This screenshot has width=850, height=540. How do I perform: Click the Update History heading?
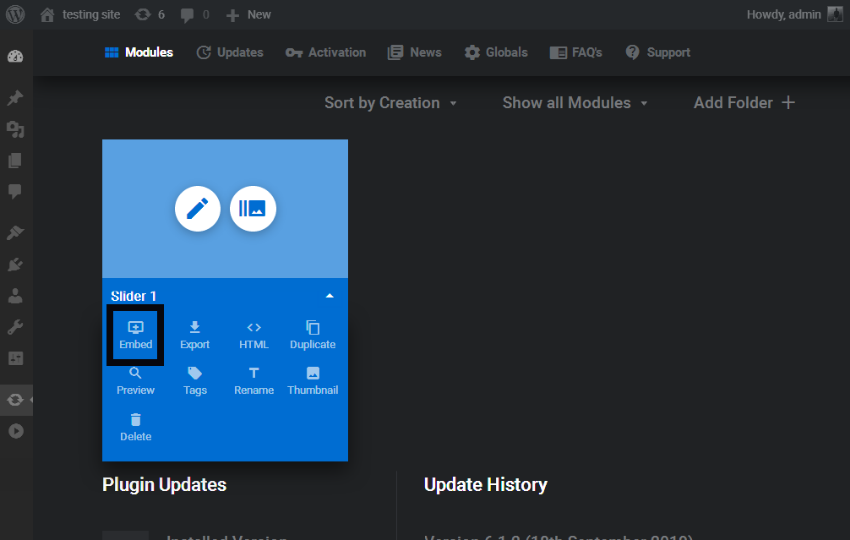tap(486, 485)
